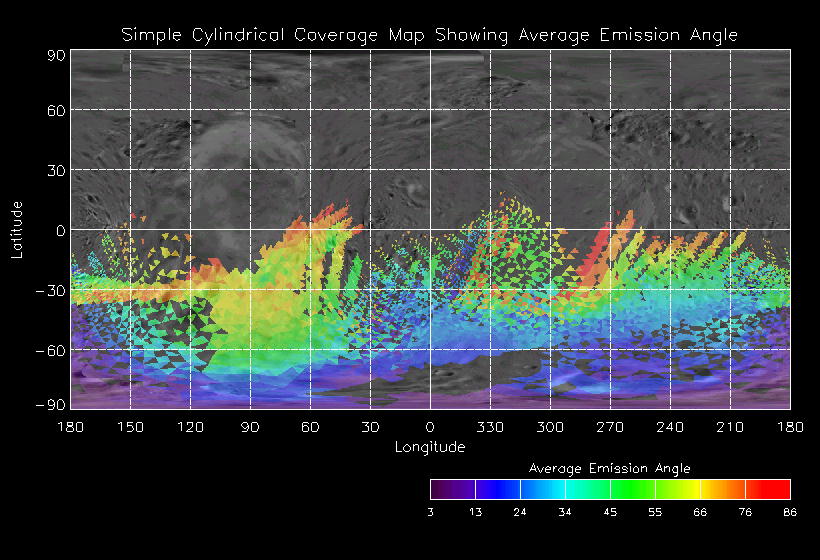Screen dimensions: 820x560
Task: Click the legend value '55'
Action: click(655, 512)
